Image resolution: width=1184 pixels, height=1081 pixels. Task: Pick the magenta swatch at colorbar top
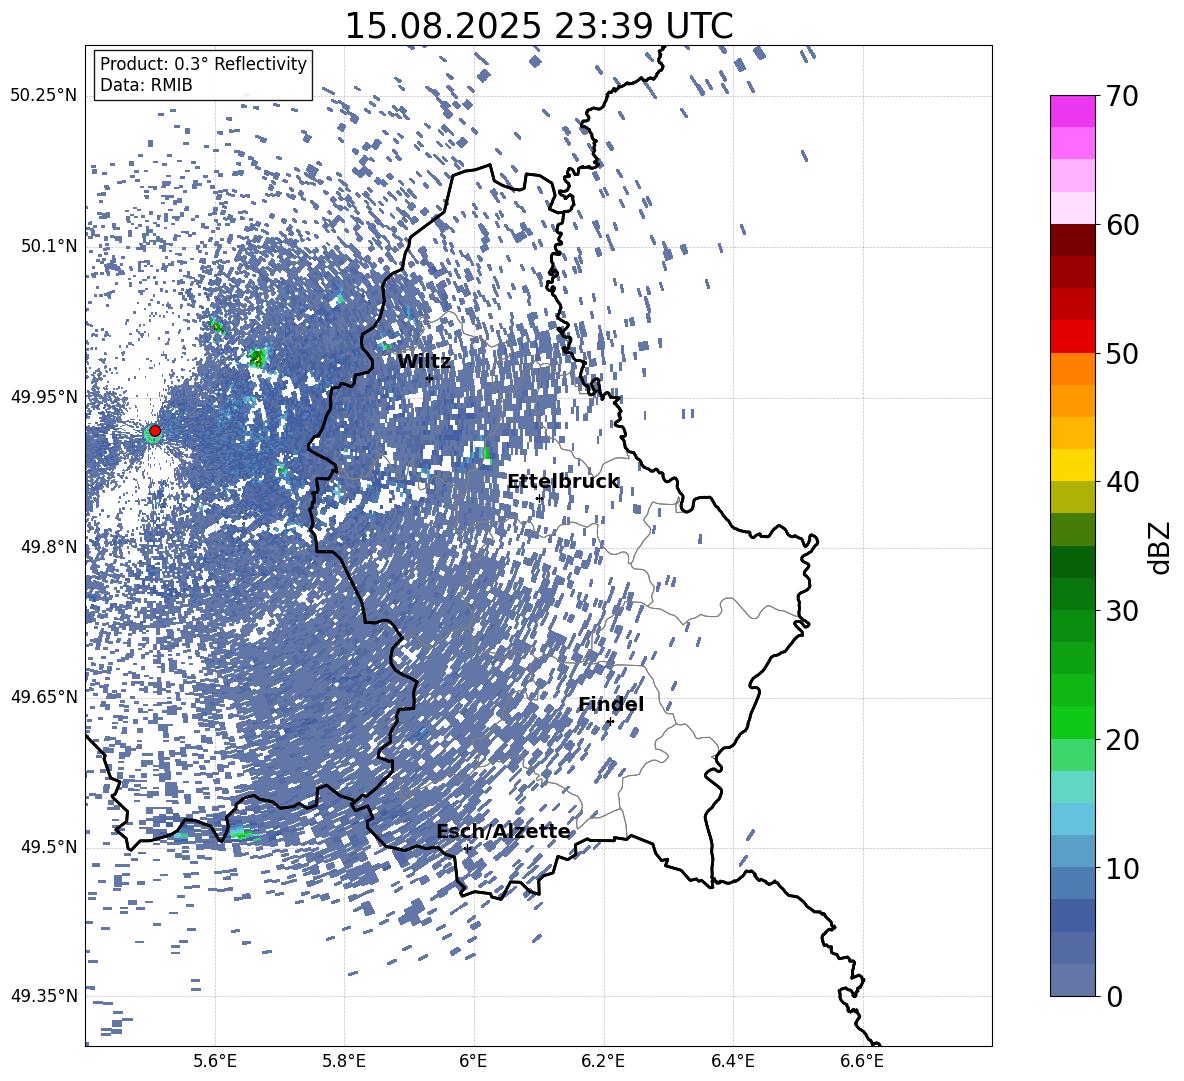point(1073,112)
